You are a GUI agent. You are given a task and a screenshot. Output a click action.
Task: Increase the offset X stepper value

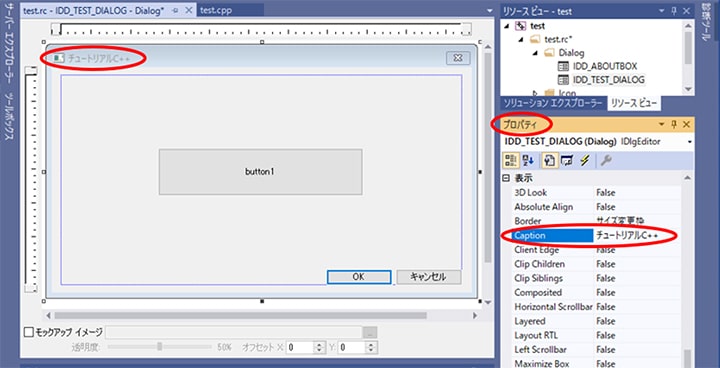point(319,345)
